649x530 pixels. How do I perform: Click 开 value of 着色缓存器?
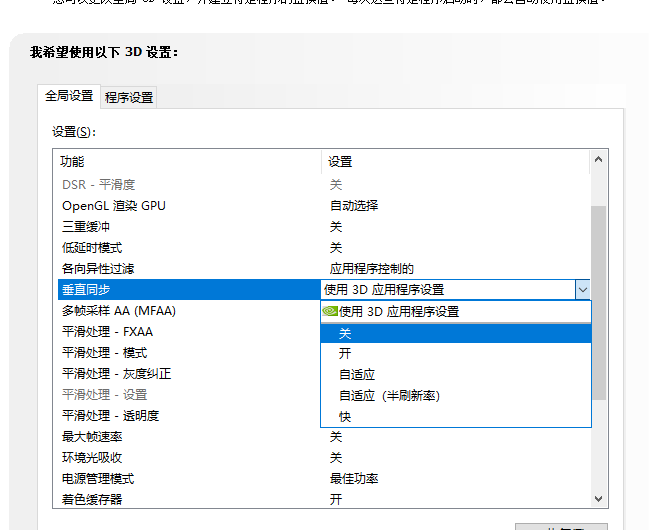[x=336, y=499]
